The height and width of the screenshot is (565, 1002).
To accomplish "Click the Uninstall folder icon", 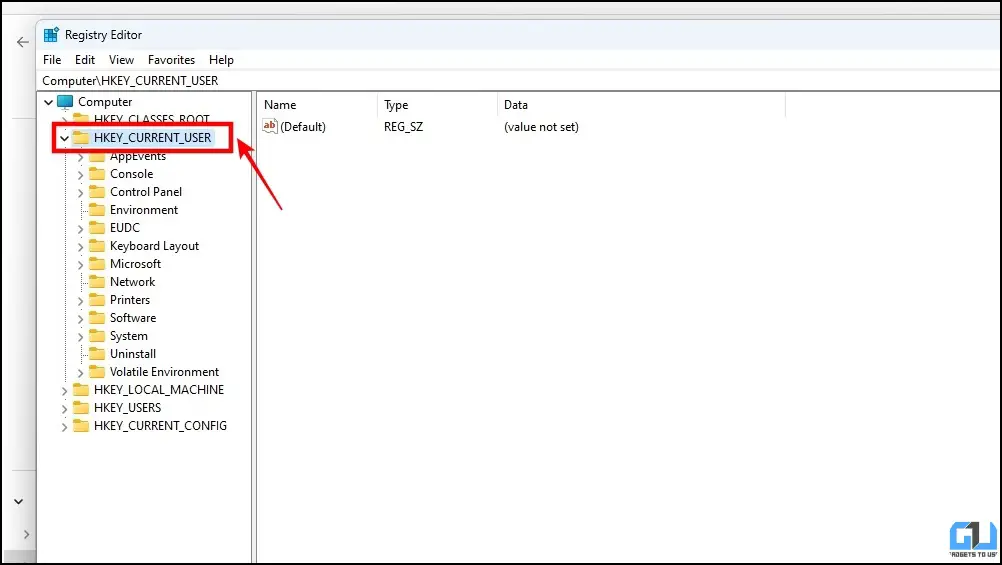I will pos(96,353).
